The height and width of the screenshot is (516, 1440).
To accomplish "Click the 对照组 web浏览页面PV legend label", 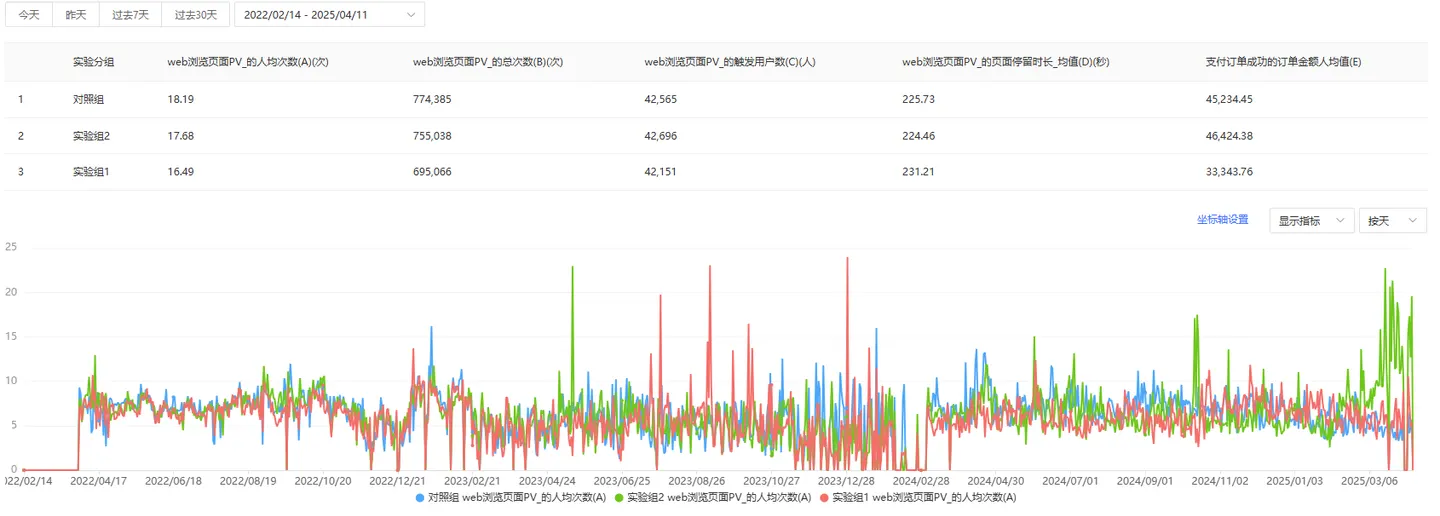I will pos(516,497).
